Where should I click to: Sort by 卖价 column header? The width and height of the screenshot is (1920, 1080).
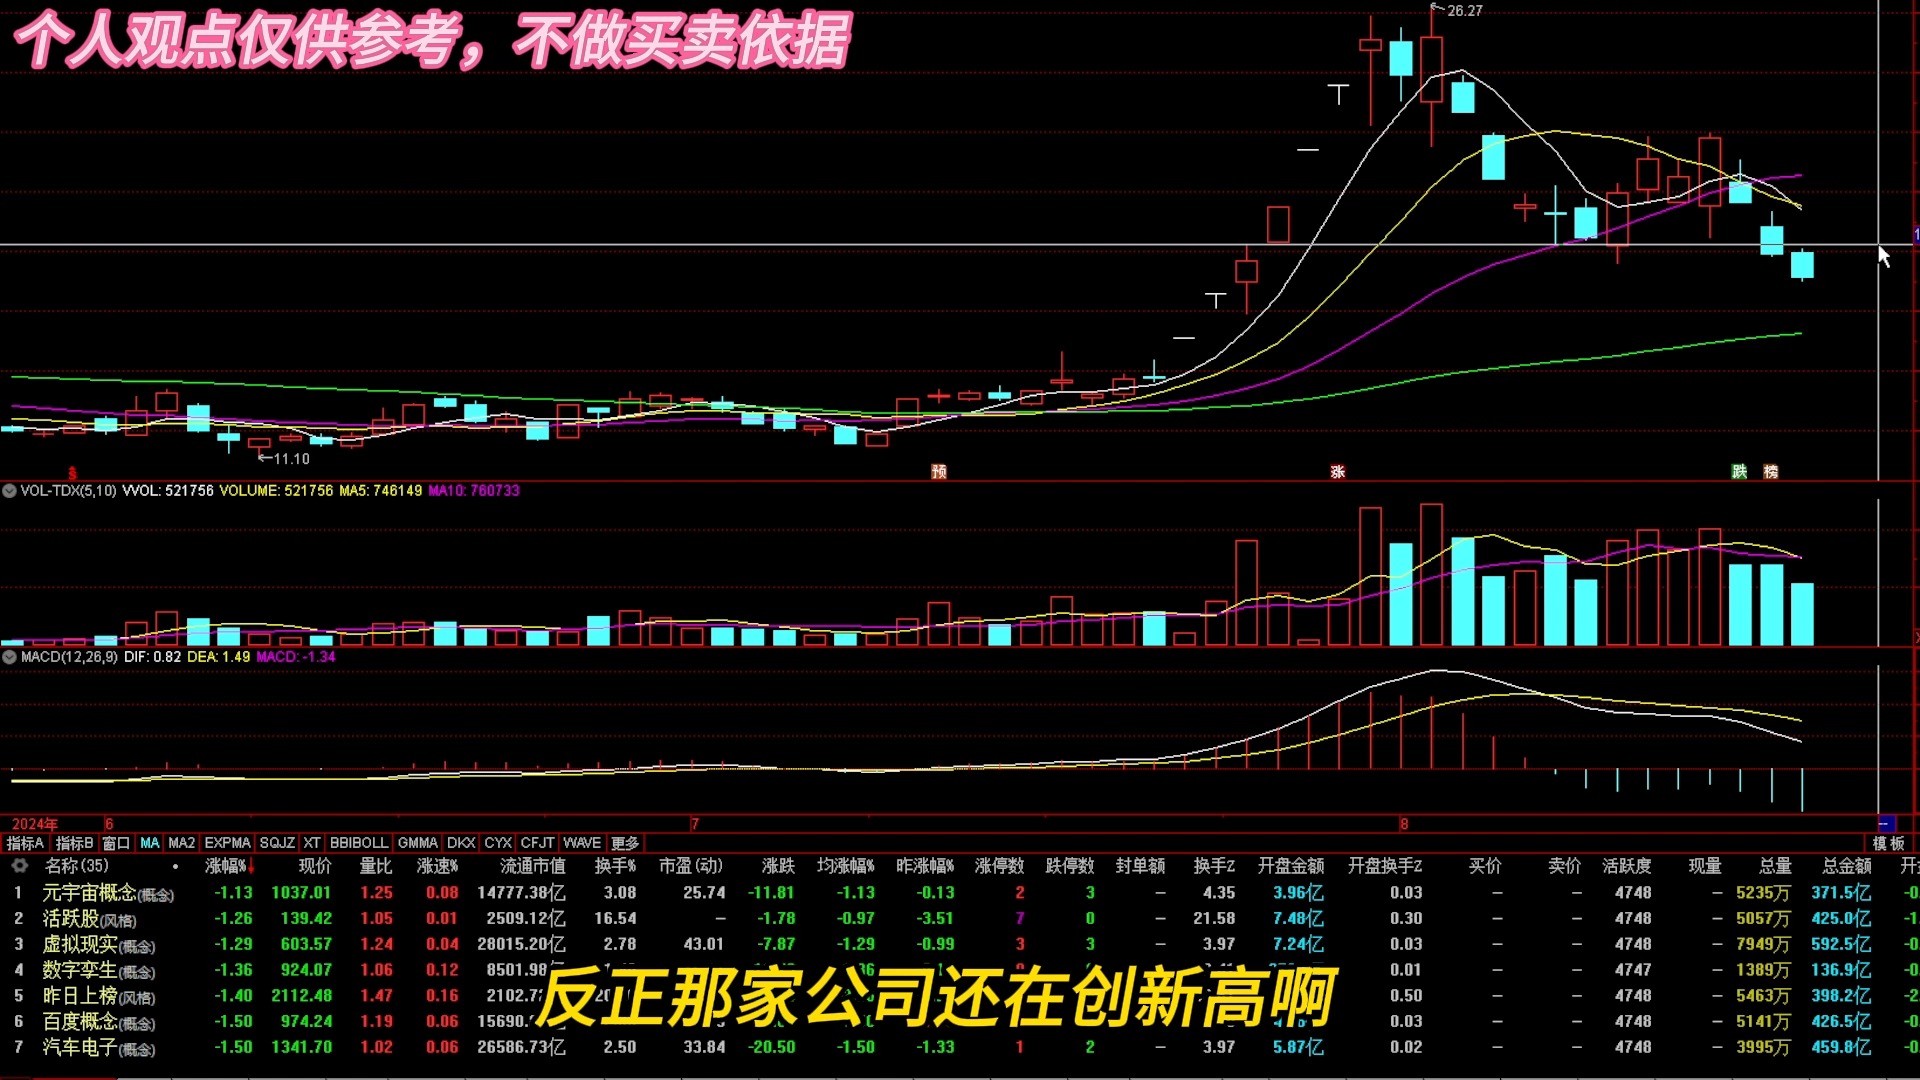click(1565, 866)
